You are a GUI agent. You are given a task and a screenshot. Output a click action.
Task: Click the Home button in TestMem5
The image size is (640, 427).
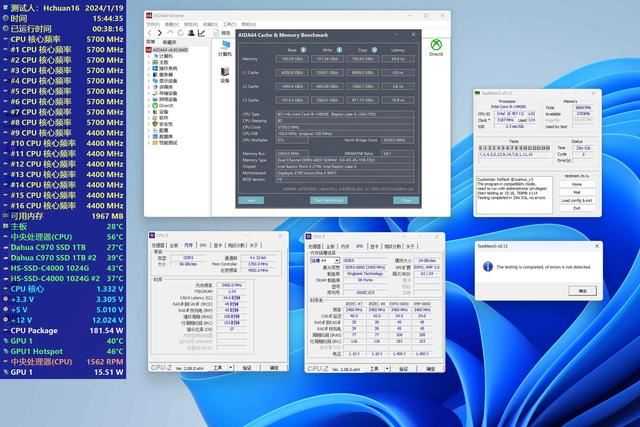pos(577,185)
